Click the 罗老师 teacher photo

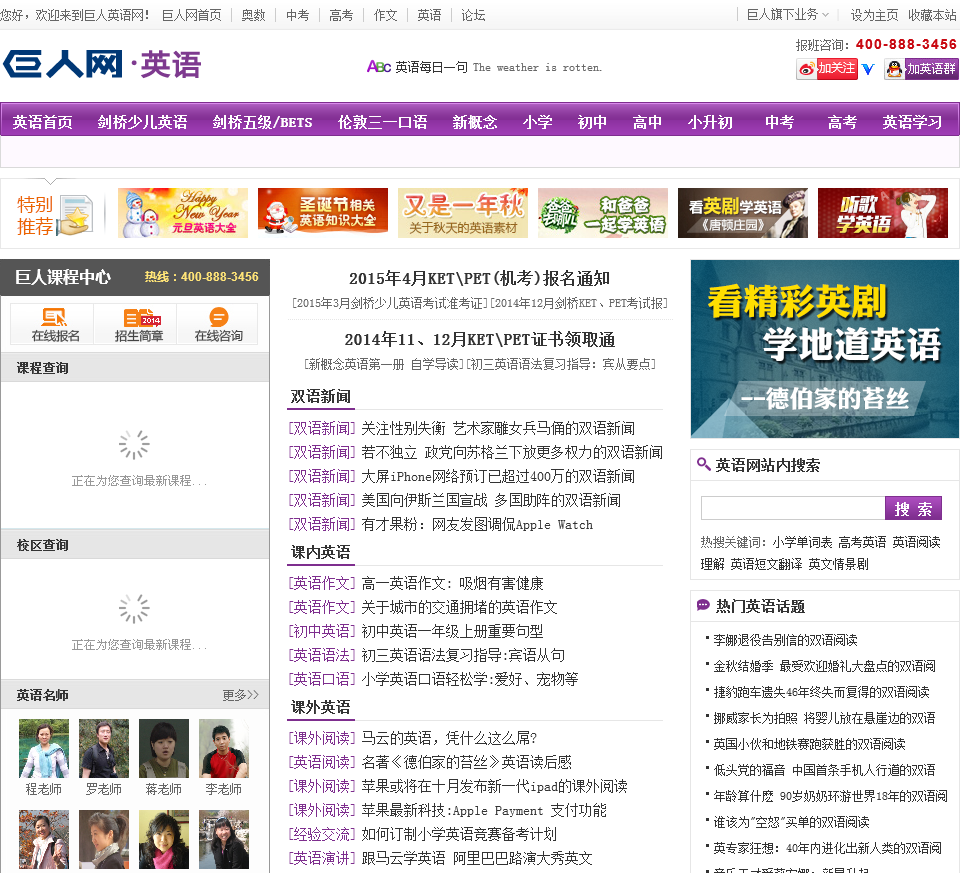(x=104, y=748)
